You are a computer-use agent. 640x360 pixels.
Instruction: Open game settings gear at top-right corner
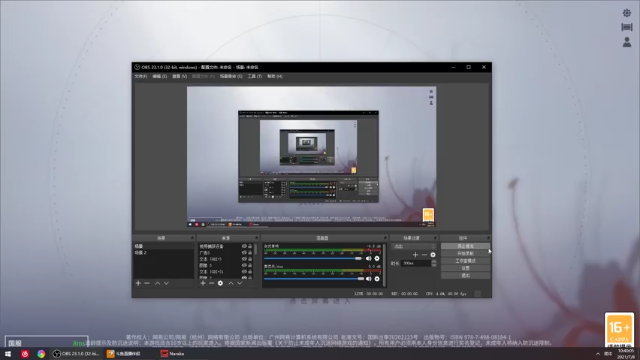[x=627, y=13]
